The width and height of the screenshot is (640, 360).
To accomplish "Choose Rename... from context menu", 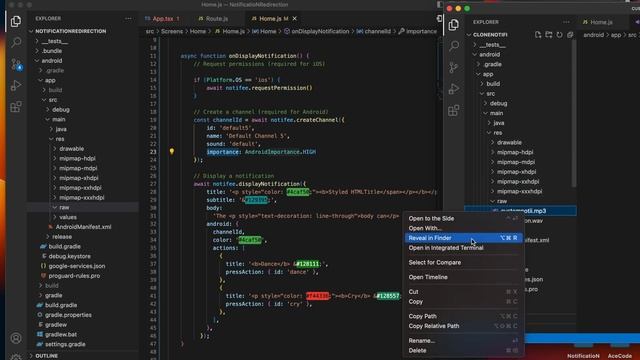I will (x=463, y=341).
